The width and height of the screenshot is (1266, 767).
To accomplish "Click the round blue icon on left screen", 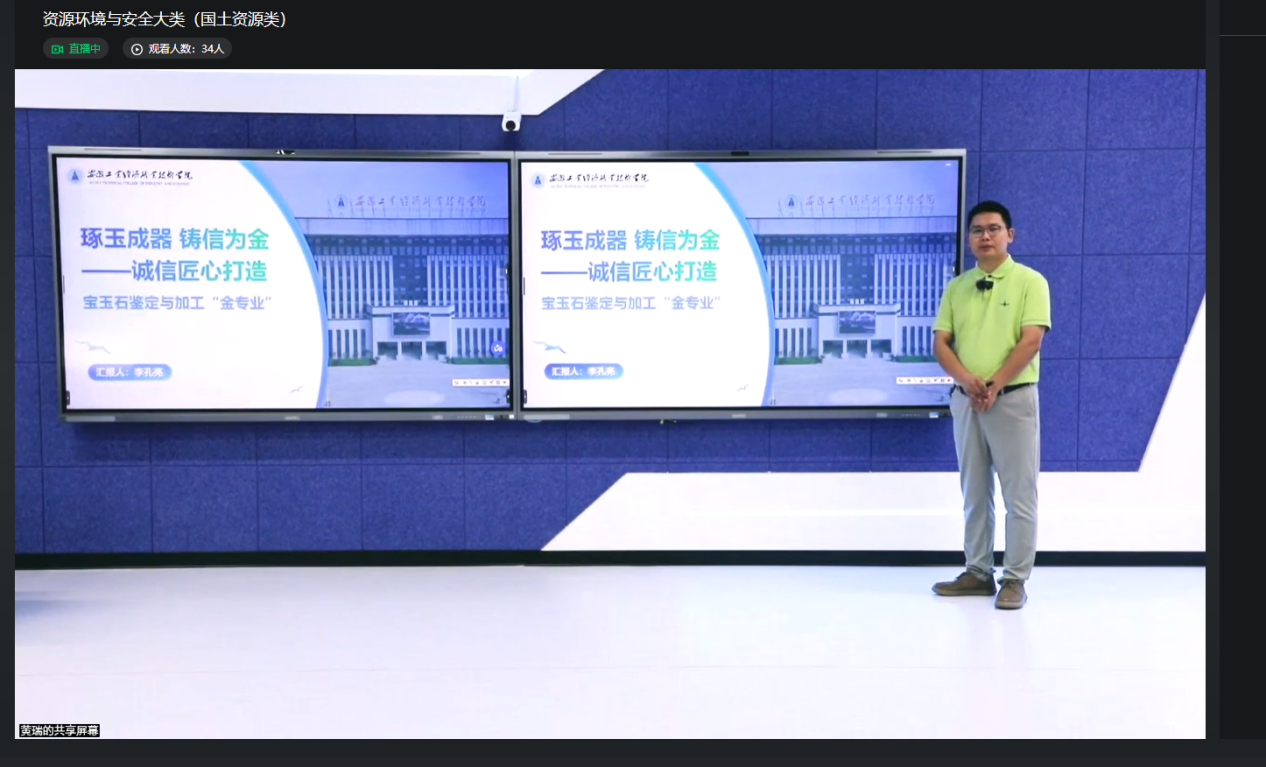I will pyautogui.click(x=497, y=348).
